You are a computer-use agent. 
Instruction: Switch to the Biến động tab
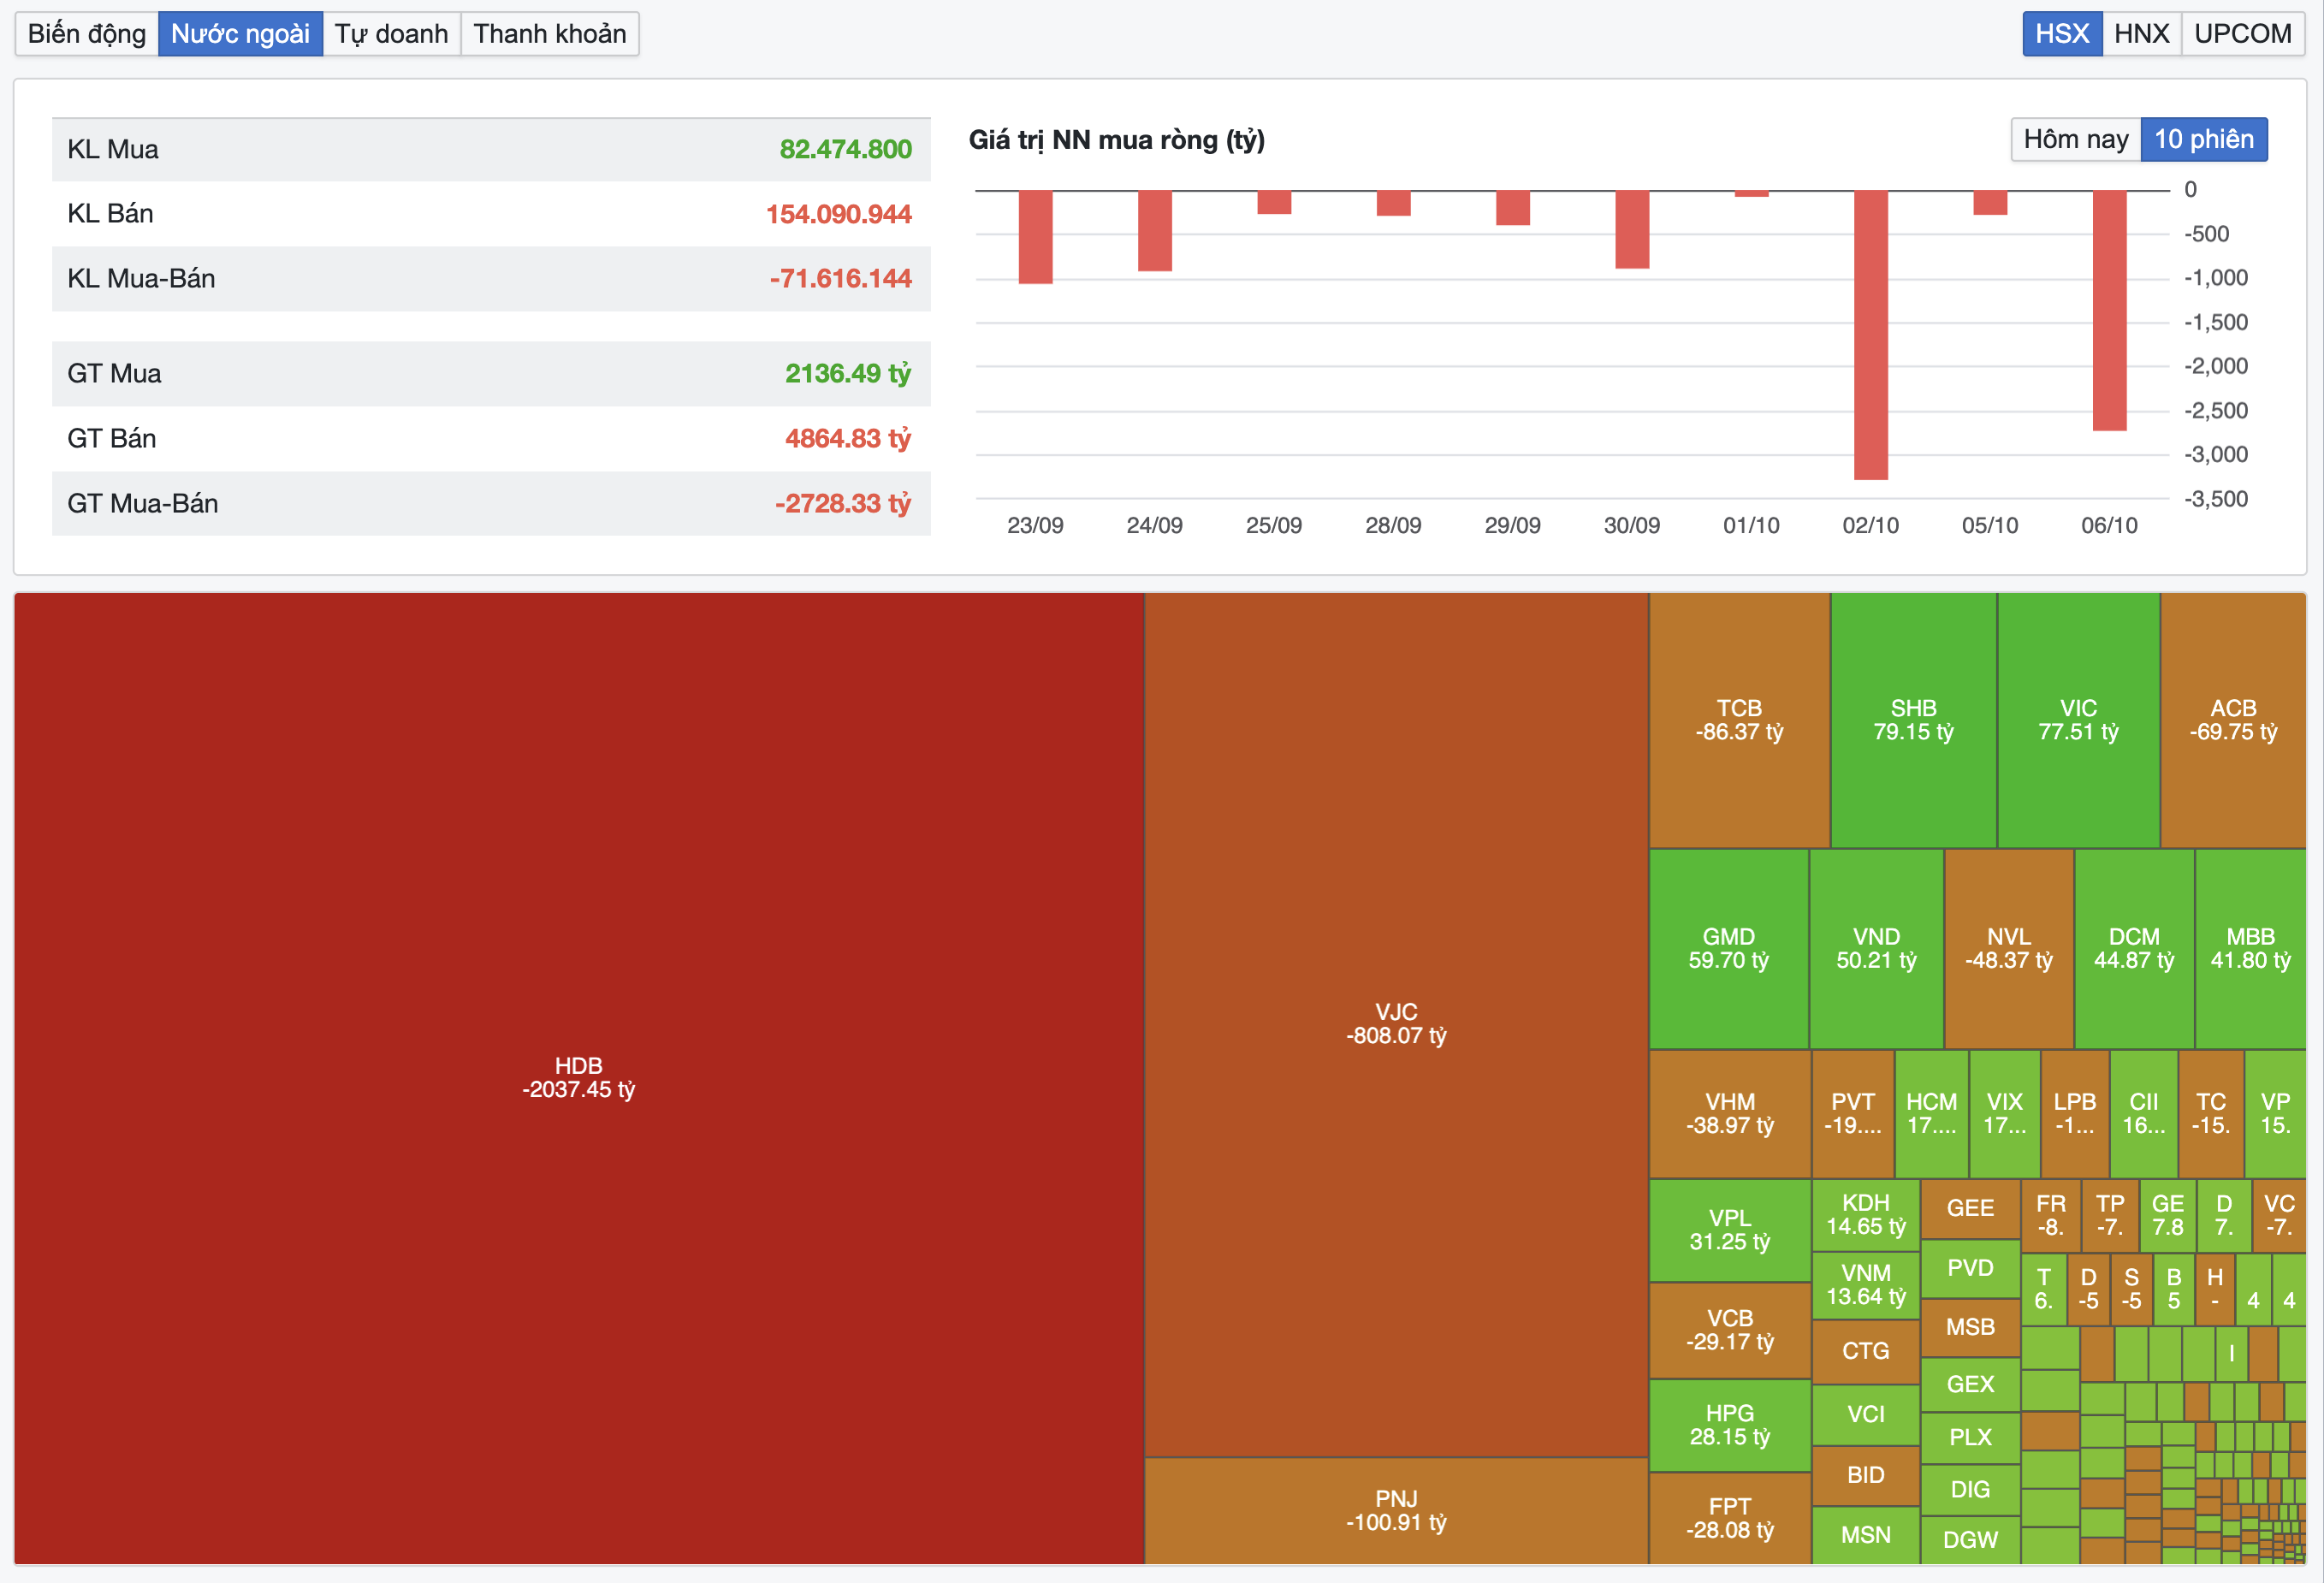click(87, 34)
